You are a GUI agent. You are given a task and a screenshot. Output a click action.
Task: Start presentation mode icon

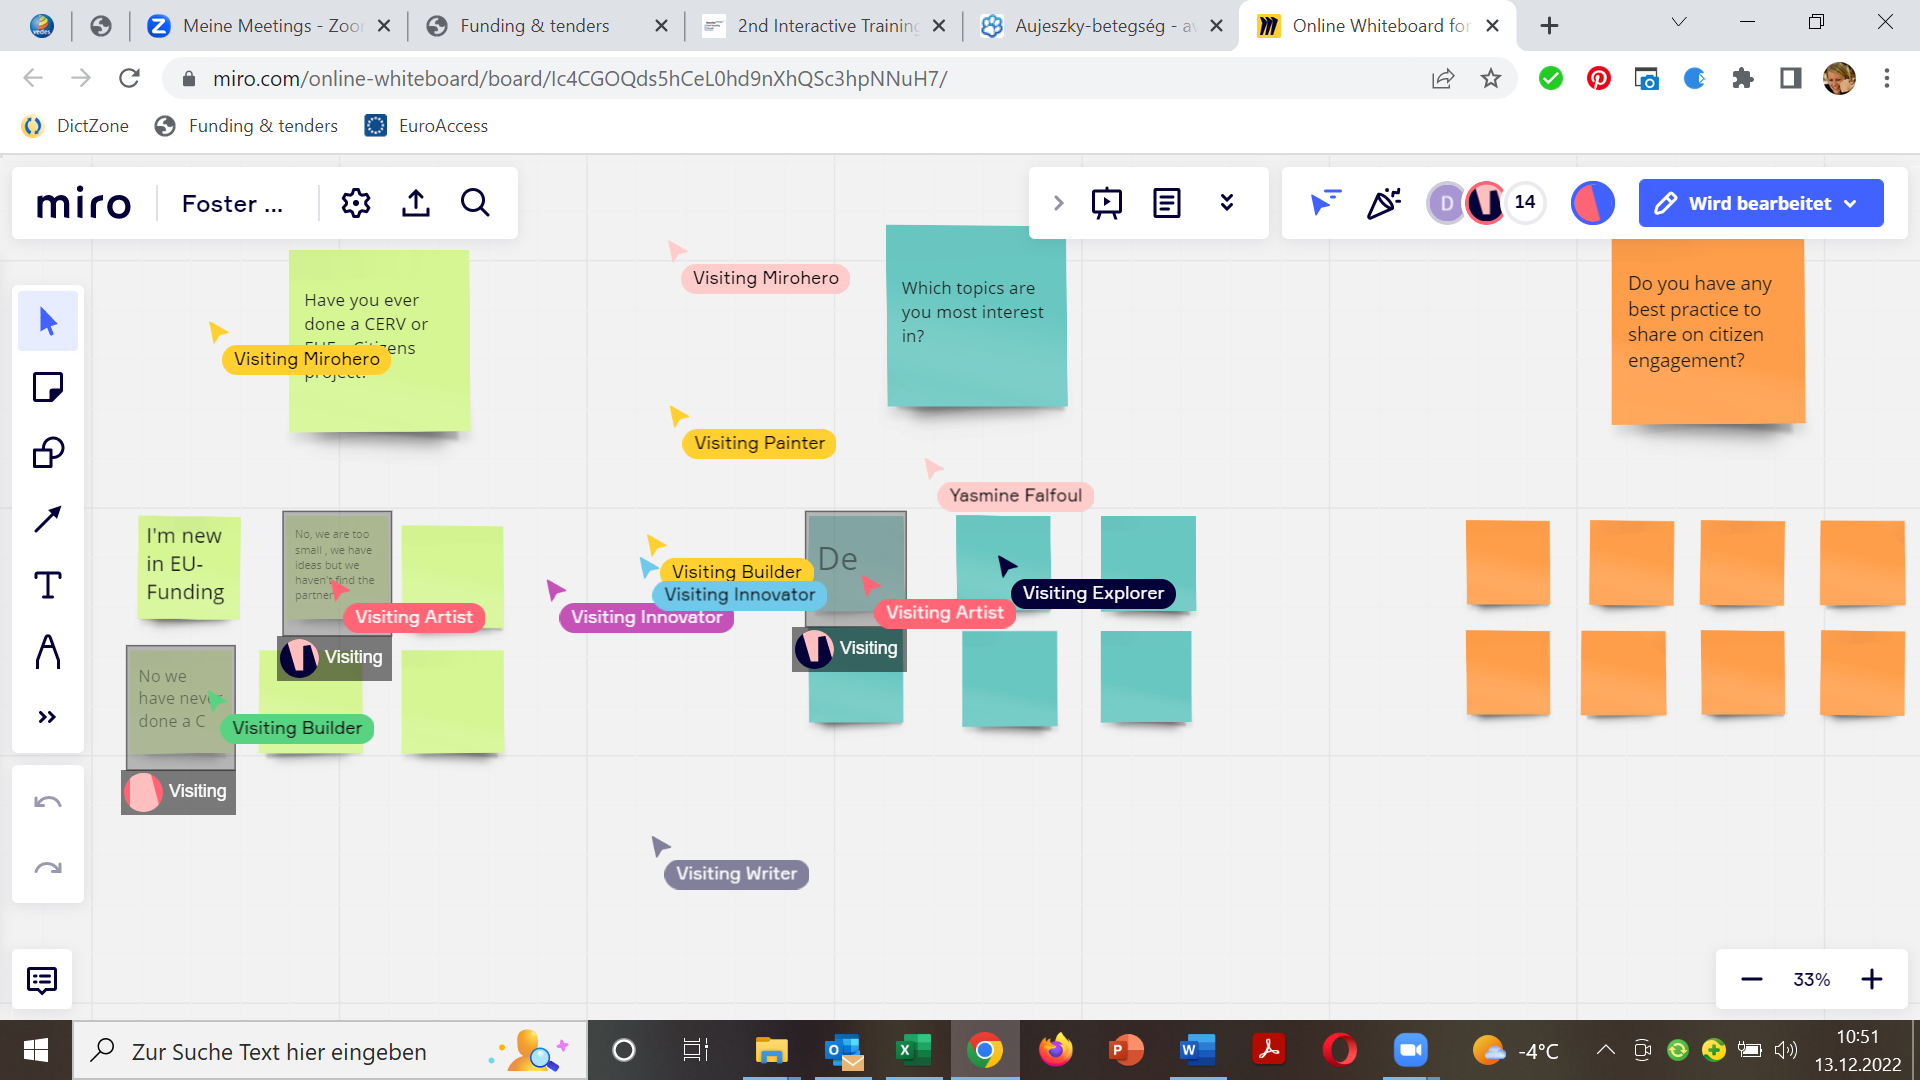tap(1107, 203)
